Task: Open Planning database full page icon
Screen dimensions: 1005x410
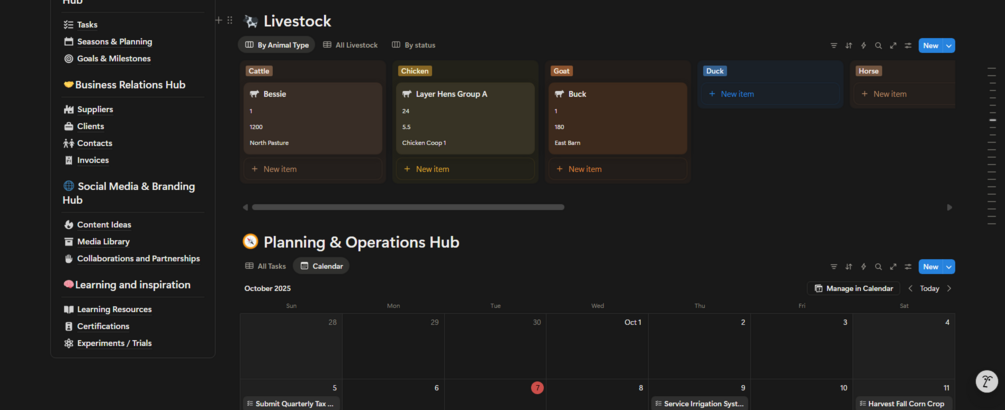Action: [893, 266]
